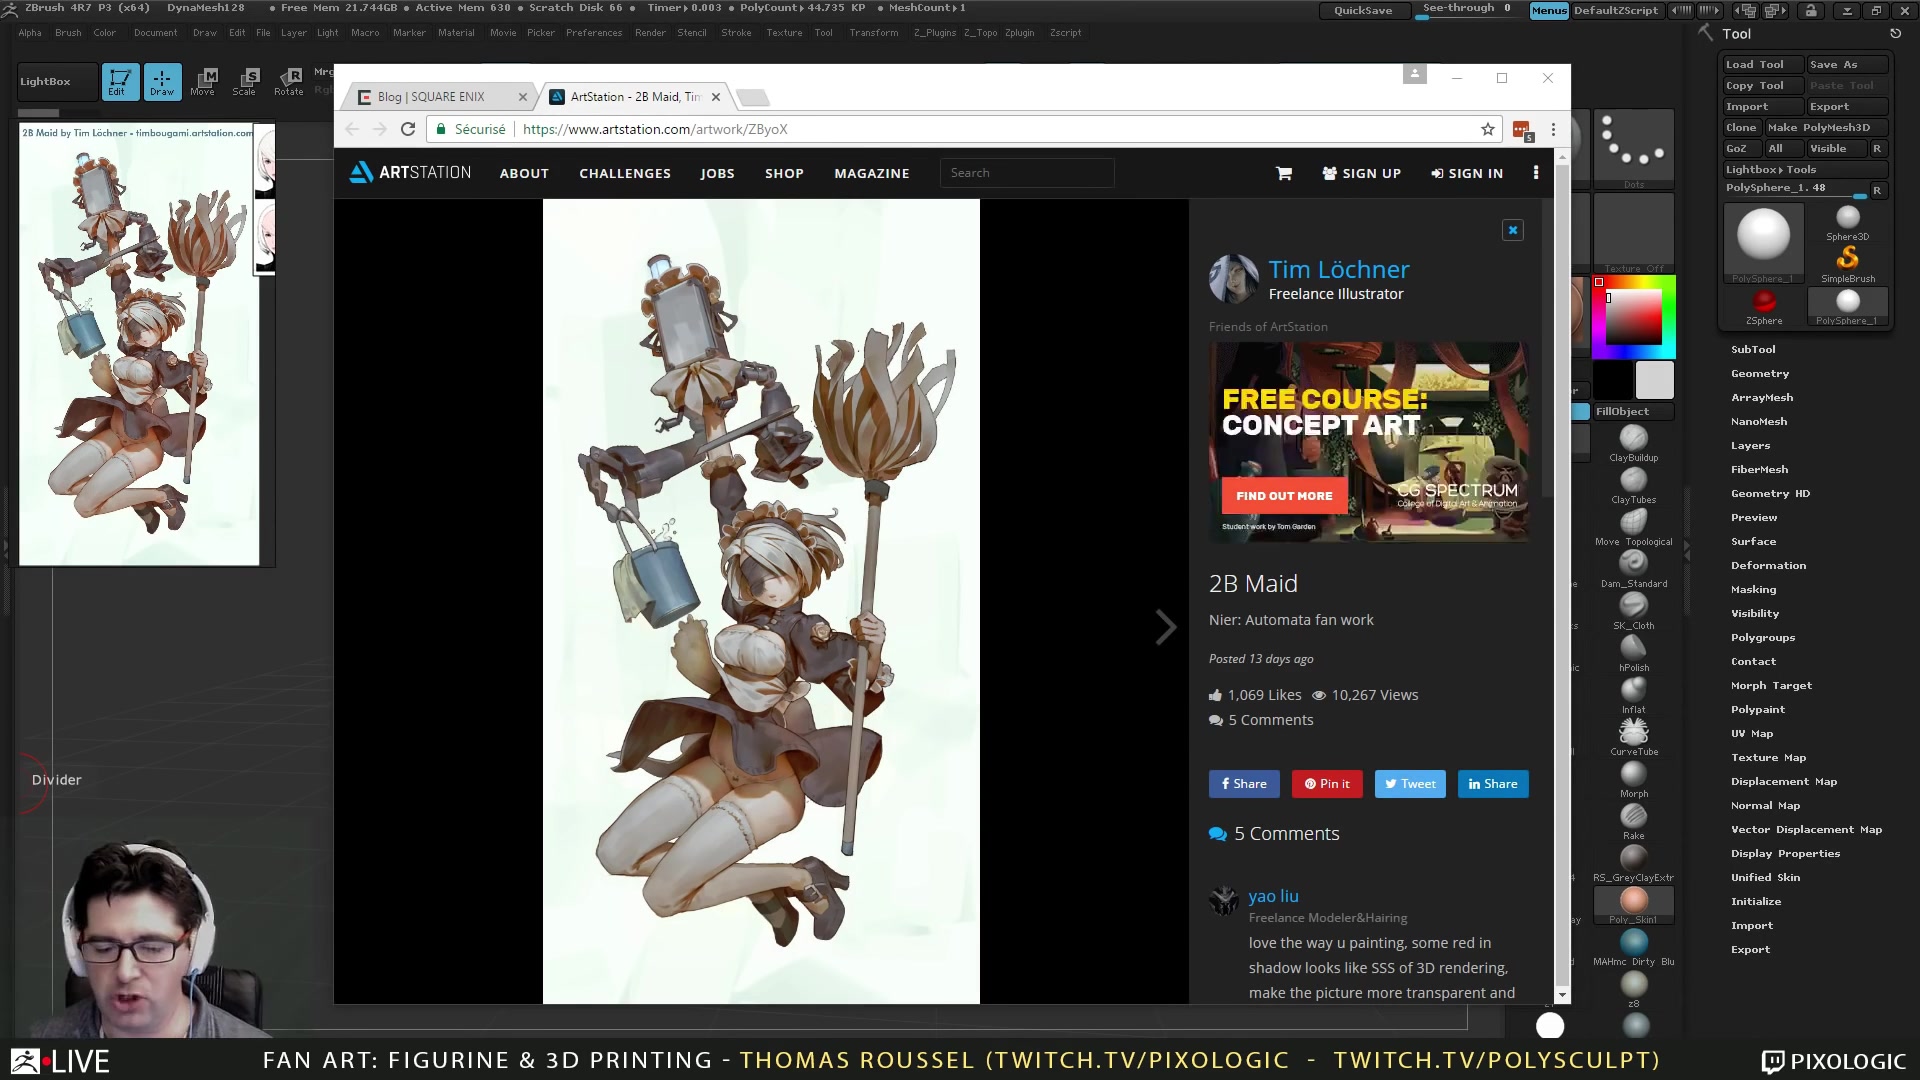Expand the Polypaint section
Viewport: 1920px width, 1080px height.
click(x=1757, y=709)
